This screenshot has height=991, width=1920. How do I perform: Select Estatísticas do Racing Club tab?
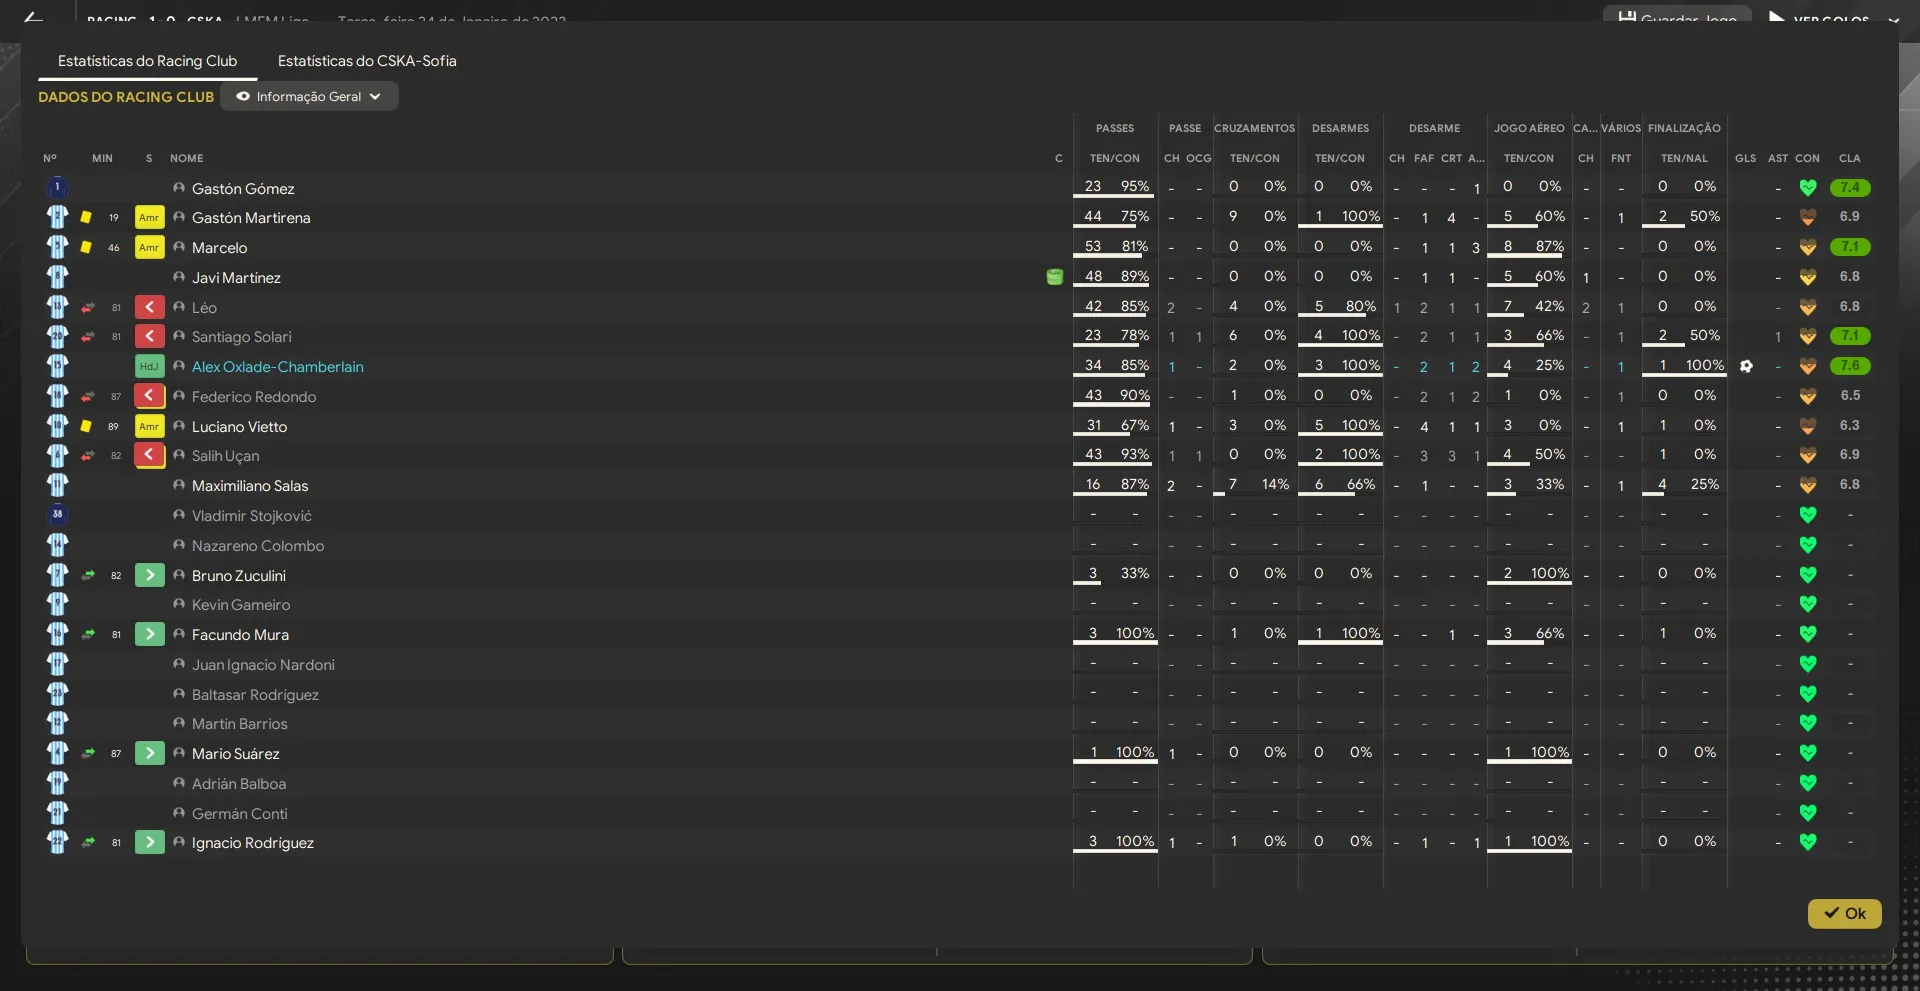147,61
